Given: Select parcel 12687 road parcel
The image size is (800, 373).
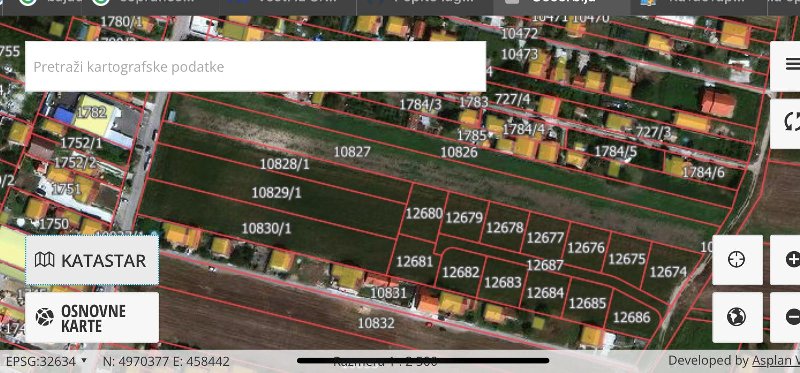Looking at the screenshot, I should [x=545, y=265].
